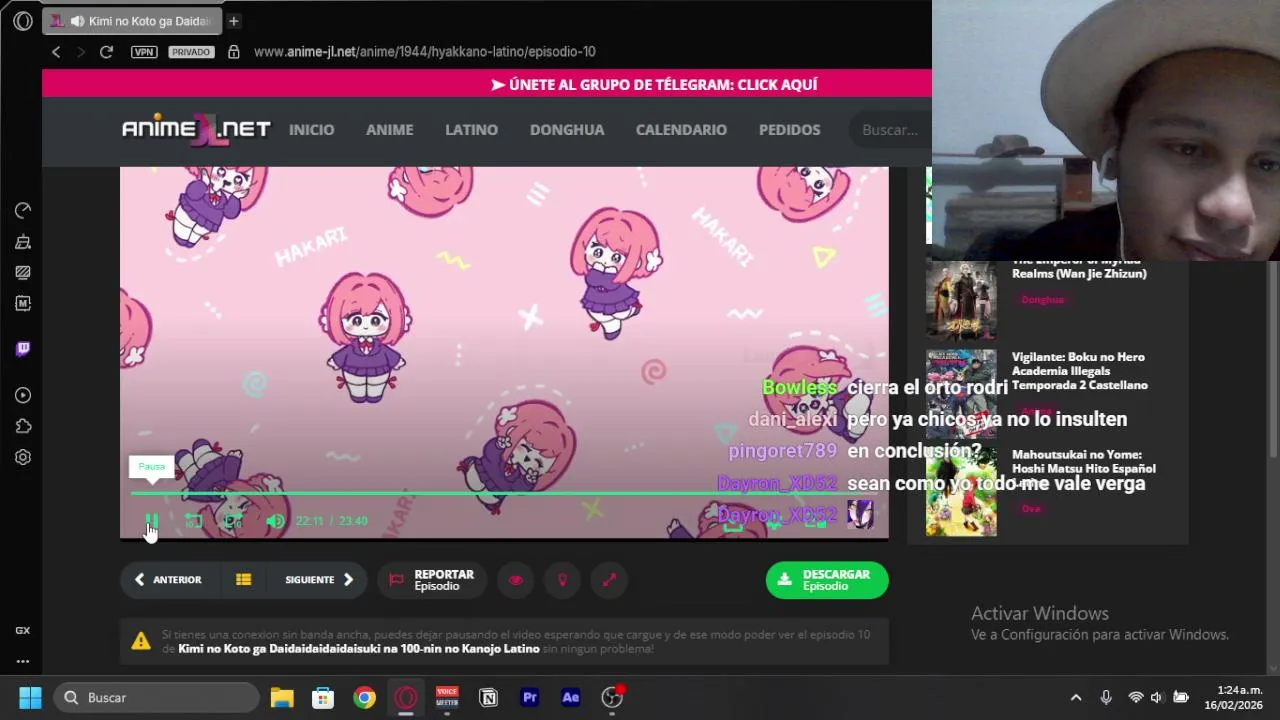Go to the SIGUIENTE next episode

[319, 580]
